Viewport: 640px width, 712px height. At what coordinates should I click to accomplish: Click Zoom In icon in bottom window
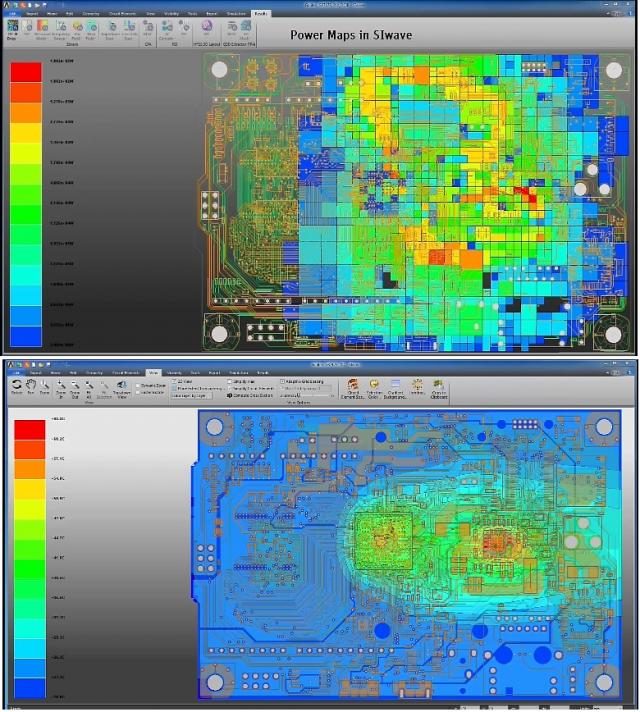click(x=60, y=390)
